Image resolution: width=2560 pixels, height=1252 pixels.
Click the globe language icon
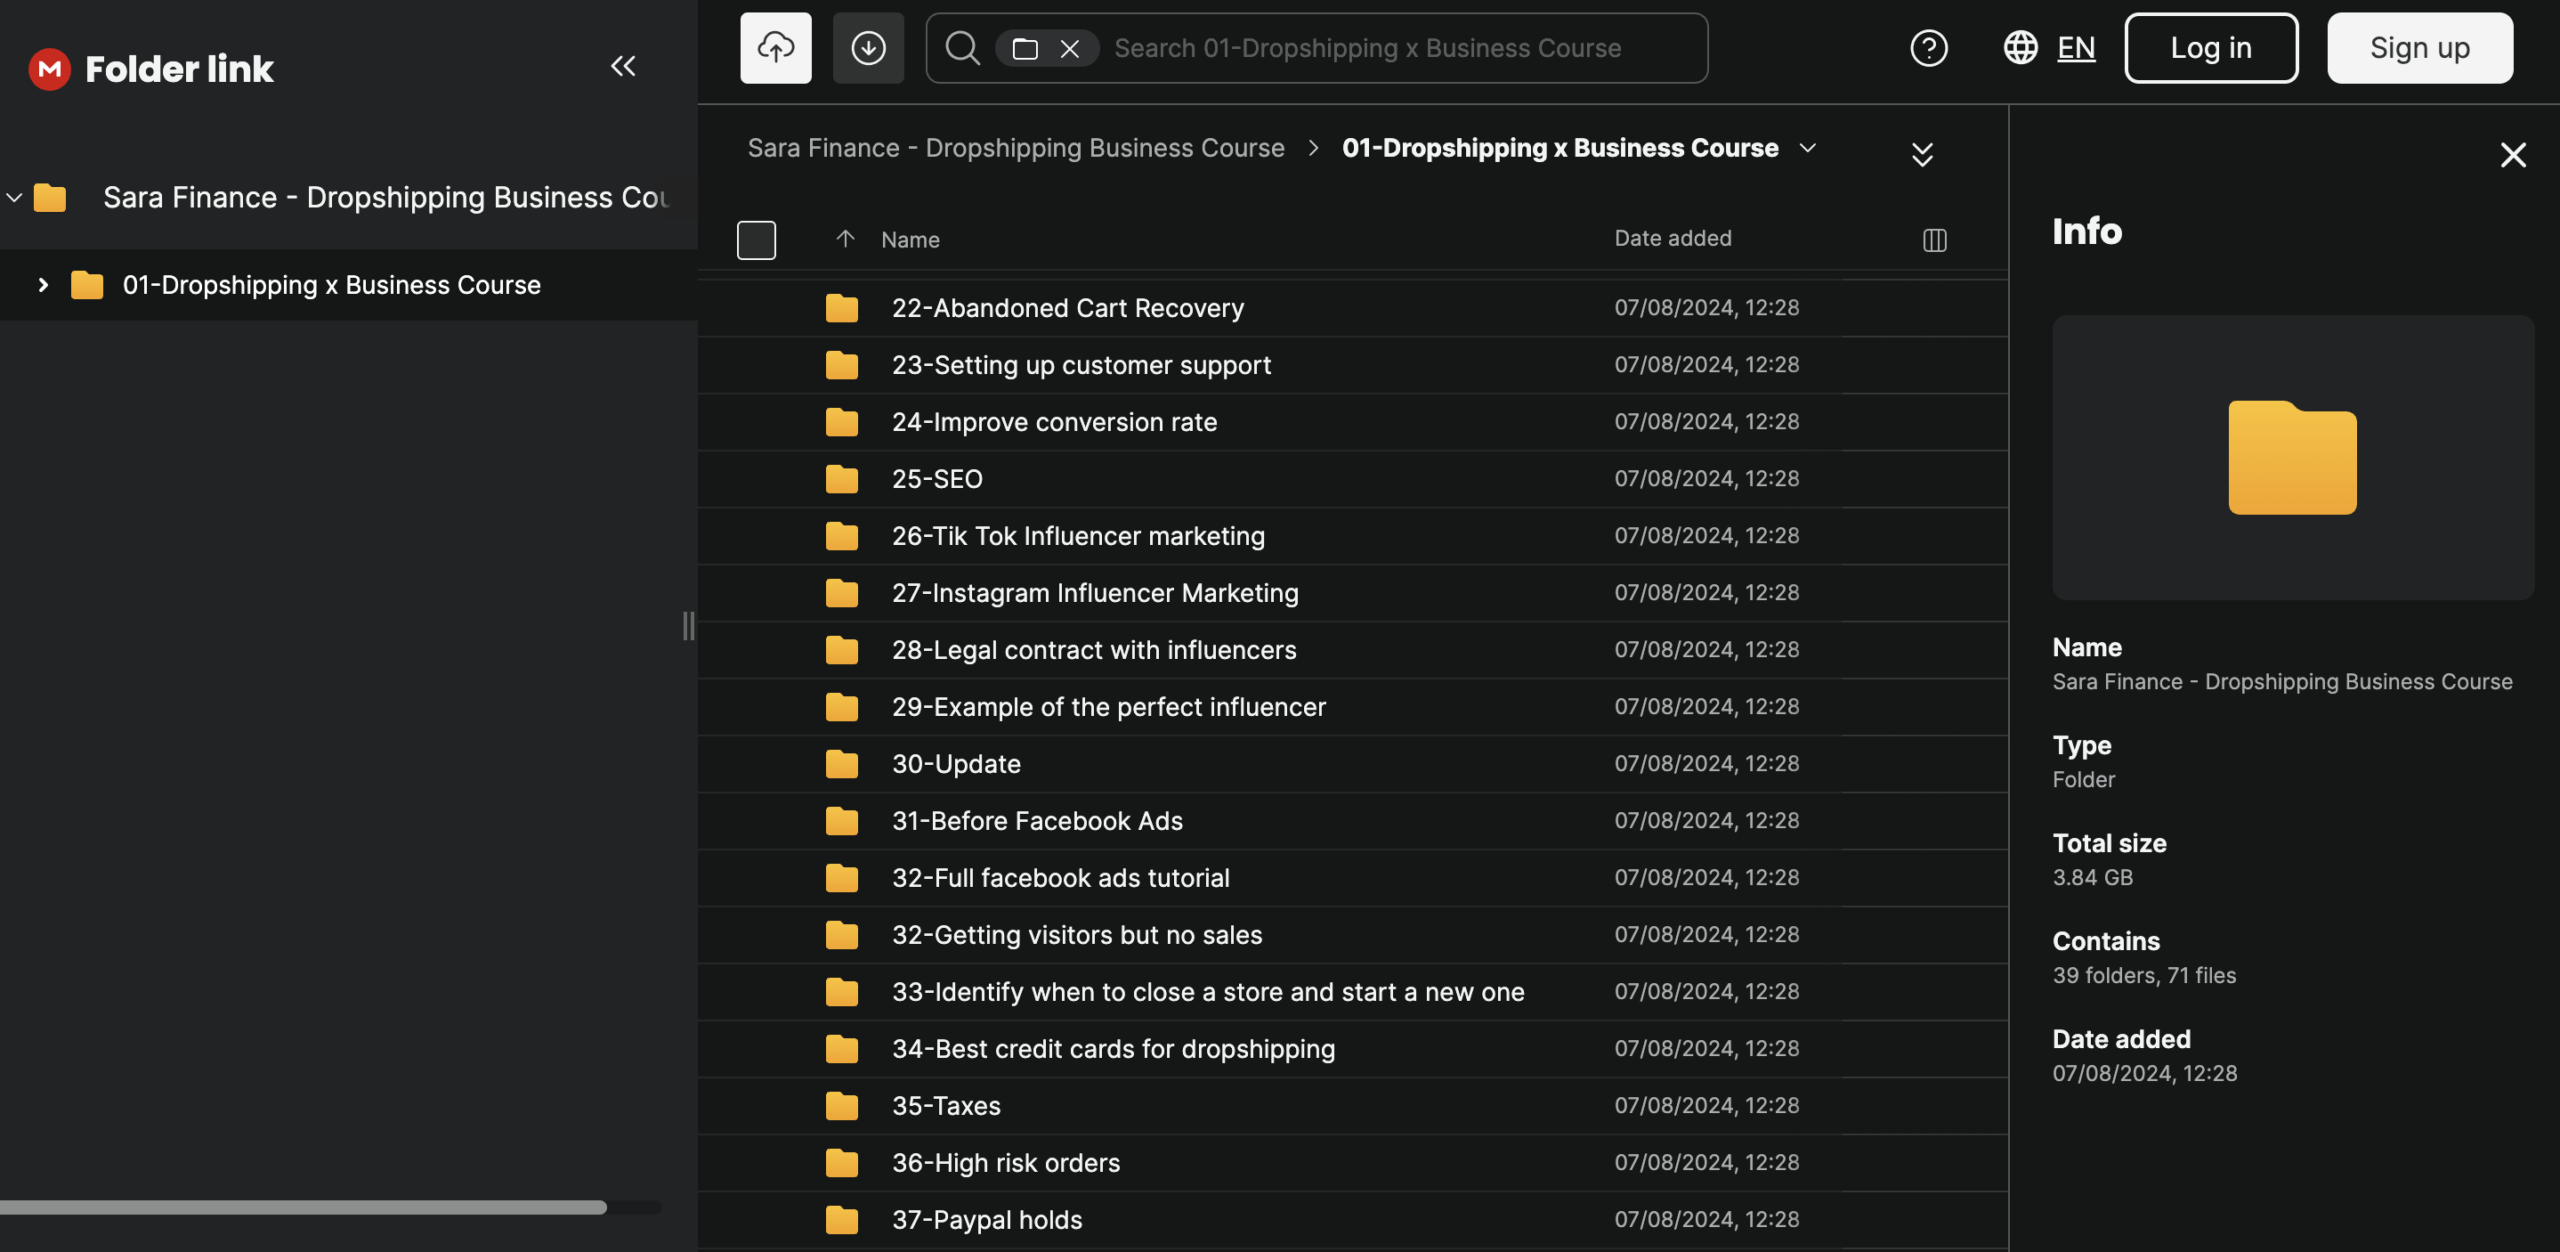[x=2020, y=48]
